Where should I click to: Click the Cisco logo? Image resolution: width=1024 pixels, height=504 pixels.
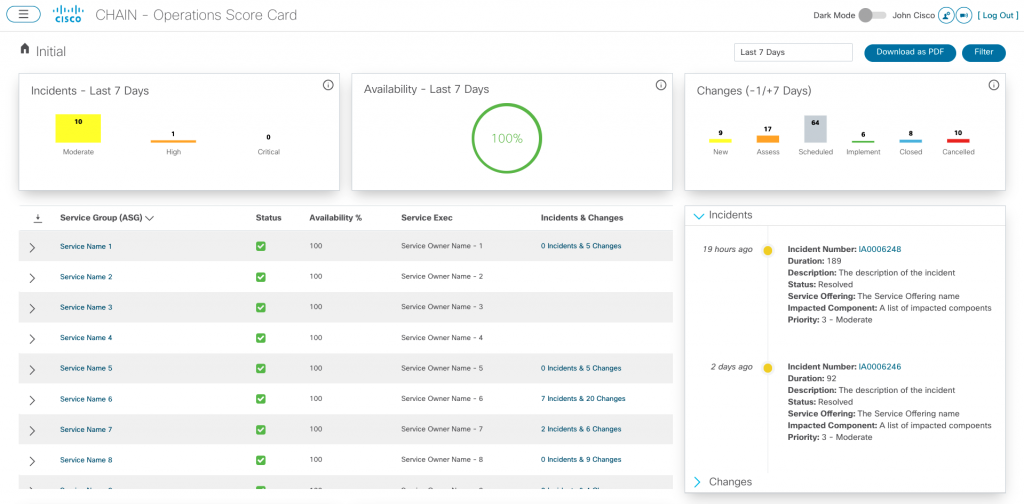pos(68,15)
